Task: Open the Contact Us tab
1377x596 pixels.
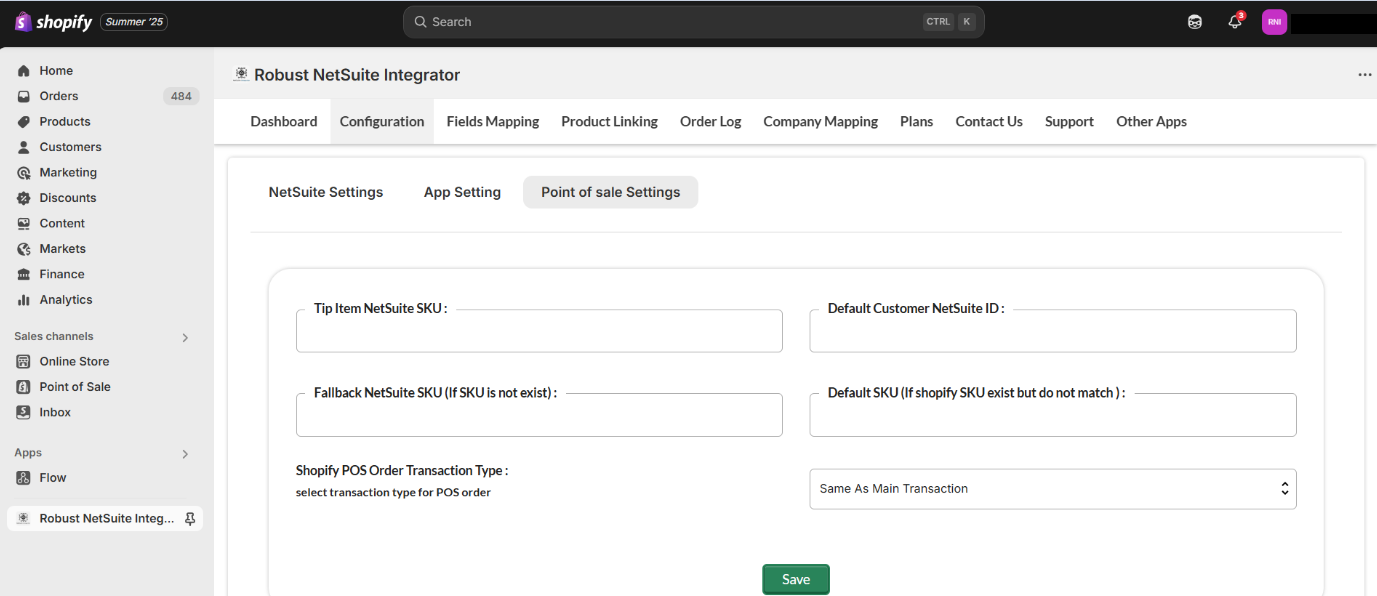Action: pyautogui.click(x=989, y=122)
